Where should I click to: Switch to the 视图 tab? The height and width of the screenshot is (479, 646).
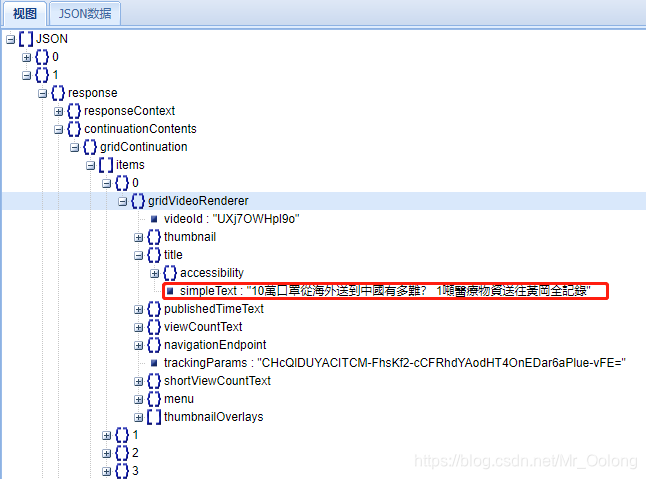coord(24,14)
